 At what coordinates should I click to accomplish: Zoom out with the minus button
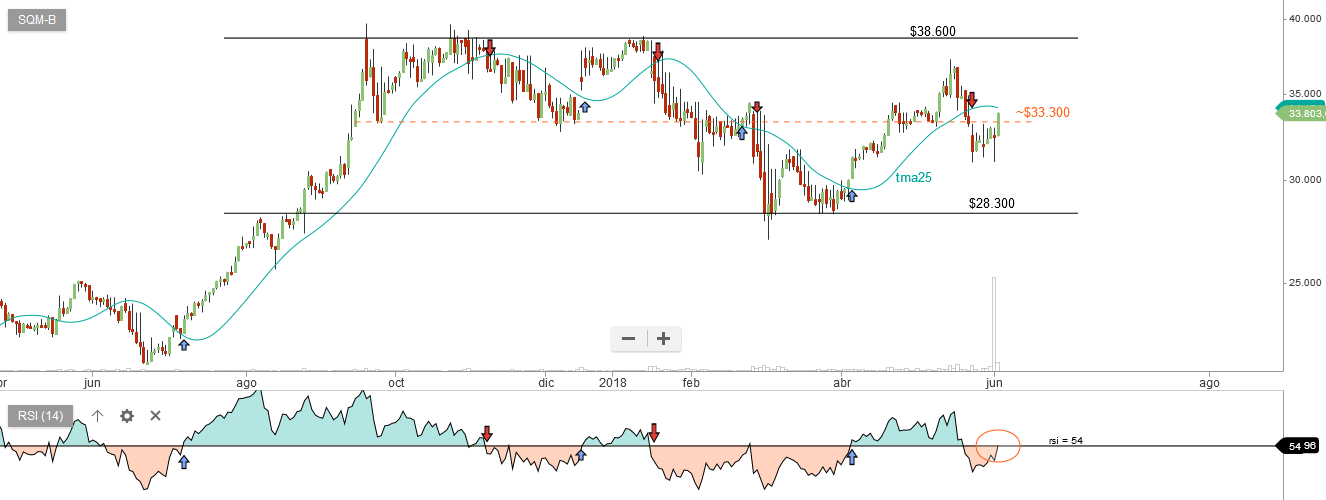(x=629, y=339)
